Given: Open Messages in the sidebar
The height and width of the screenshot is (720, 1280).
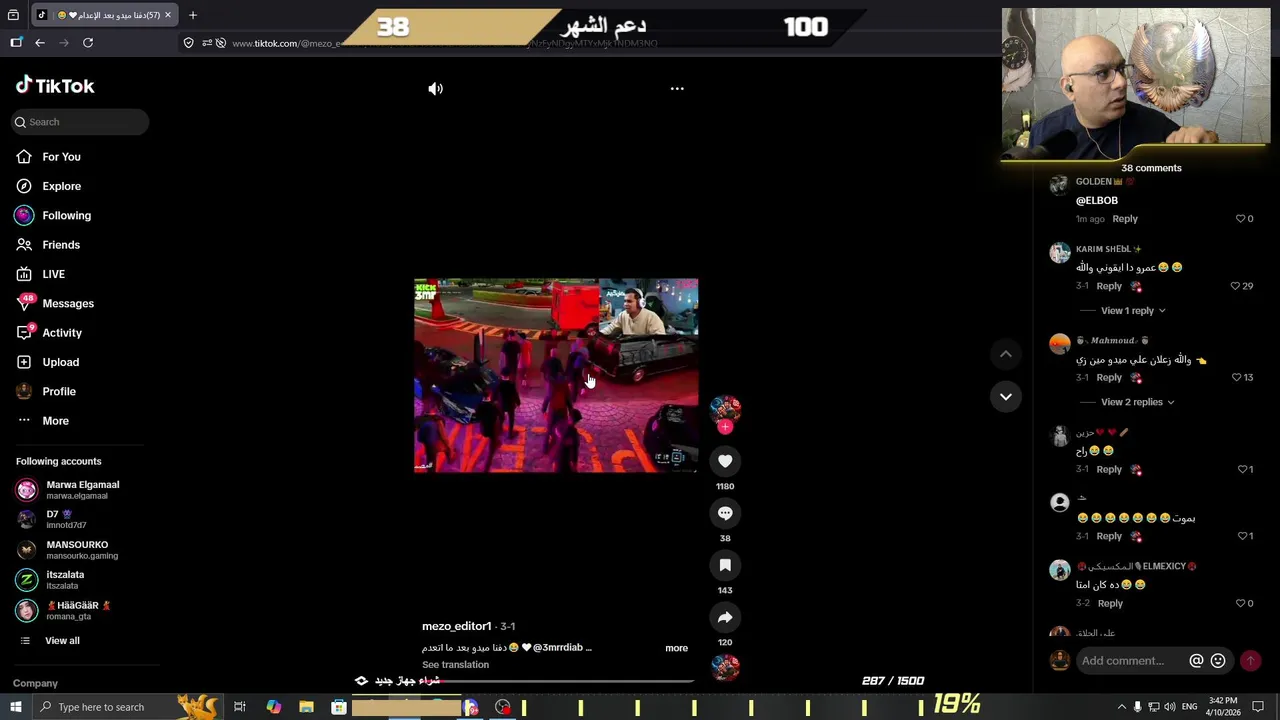Looking at the screenshot, I should point(68,304).
